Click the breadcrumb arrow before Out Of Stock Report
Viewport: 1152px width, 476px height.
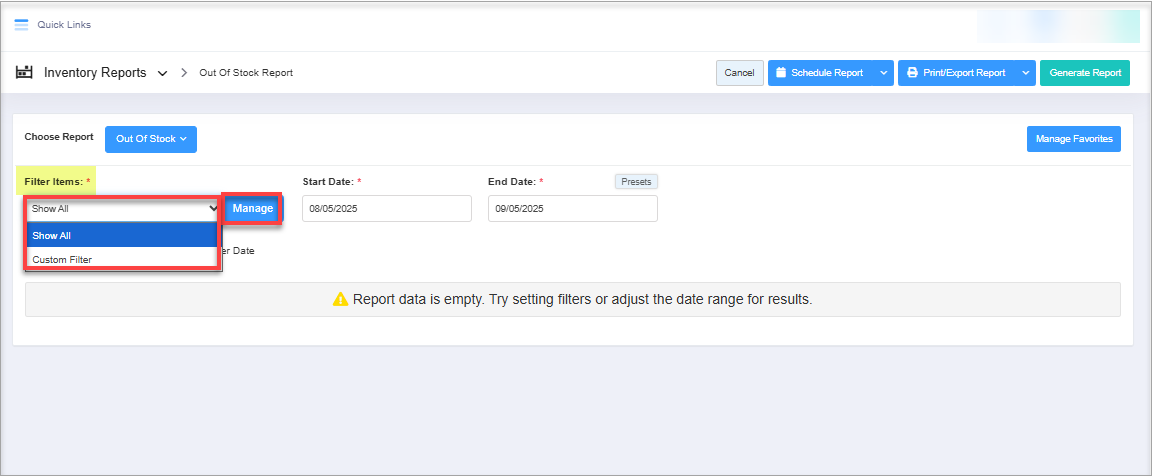click(x=184, y=73)
